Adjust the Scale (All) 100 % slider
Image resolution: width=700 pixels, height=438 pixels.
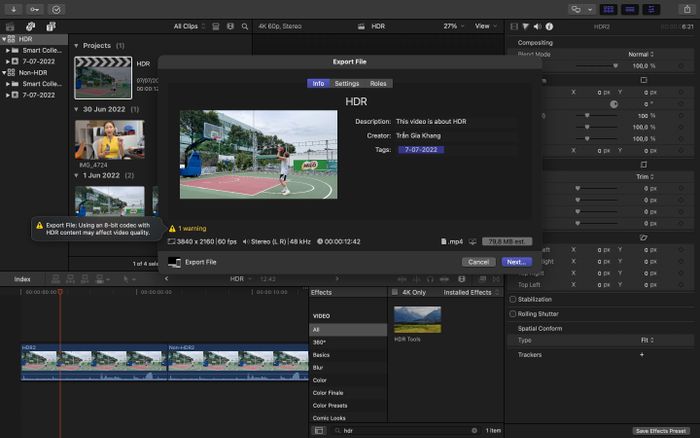coord(596,116)
